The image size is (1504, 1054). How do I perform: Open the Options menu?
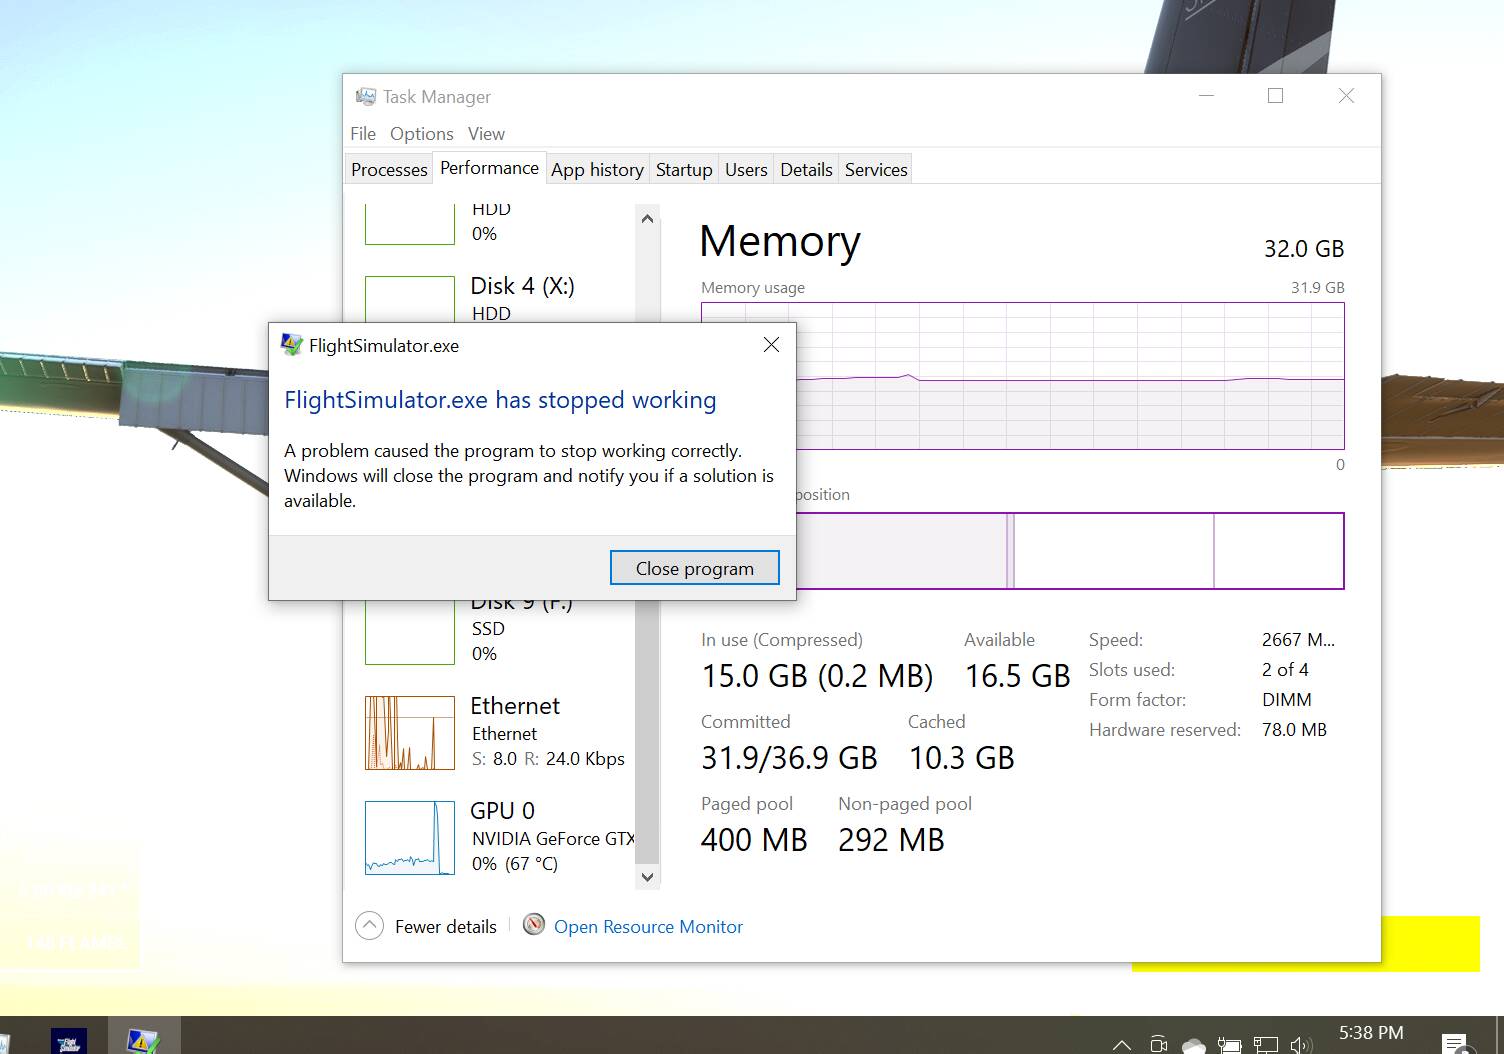click(x=422, y=134)
